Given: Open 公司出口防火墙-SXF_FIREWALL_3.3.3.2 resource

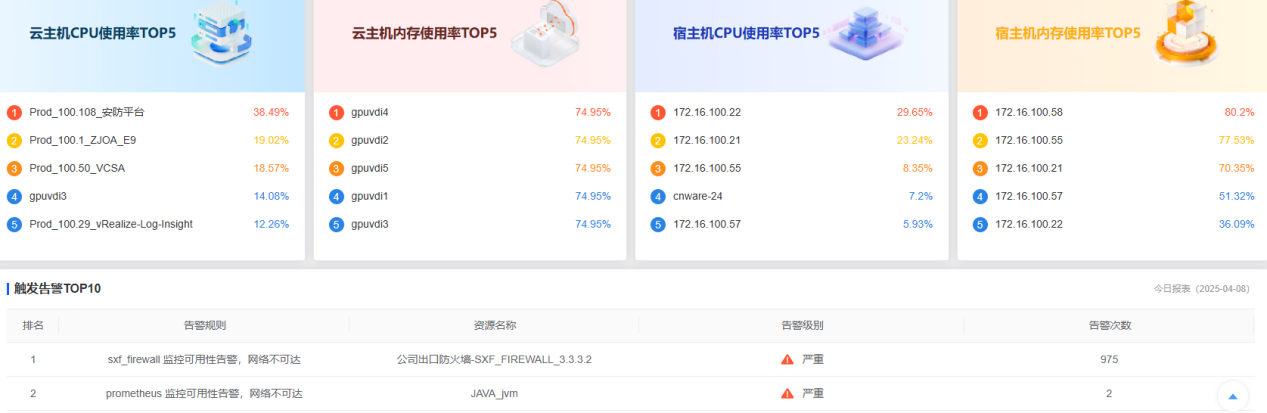Looking at the screenshot, I should [494, 359].
